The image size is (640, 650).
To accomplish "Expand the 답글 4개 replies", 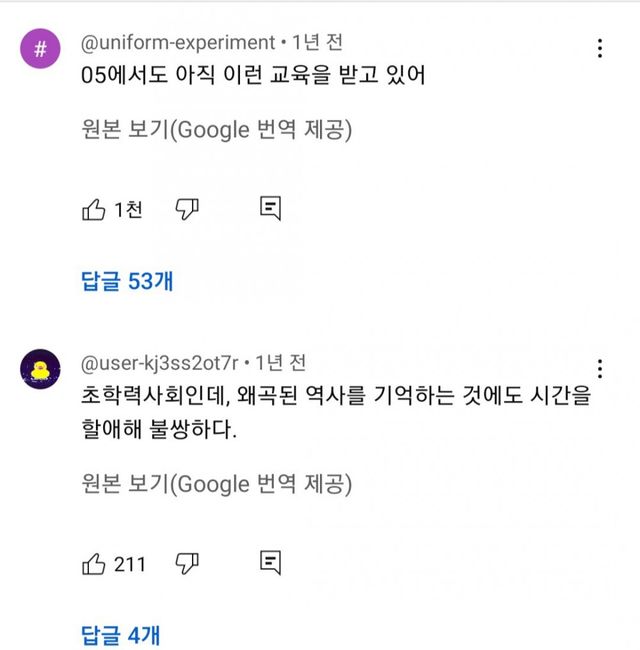I will pyautogui.click(x=120, y=634).
